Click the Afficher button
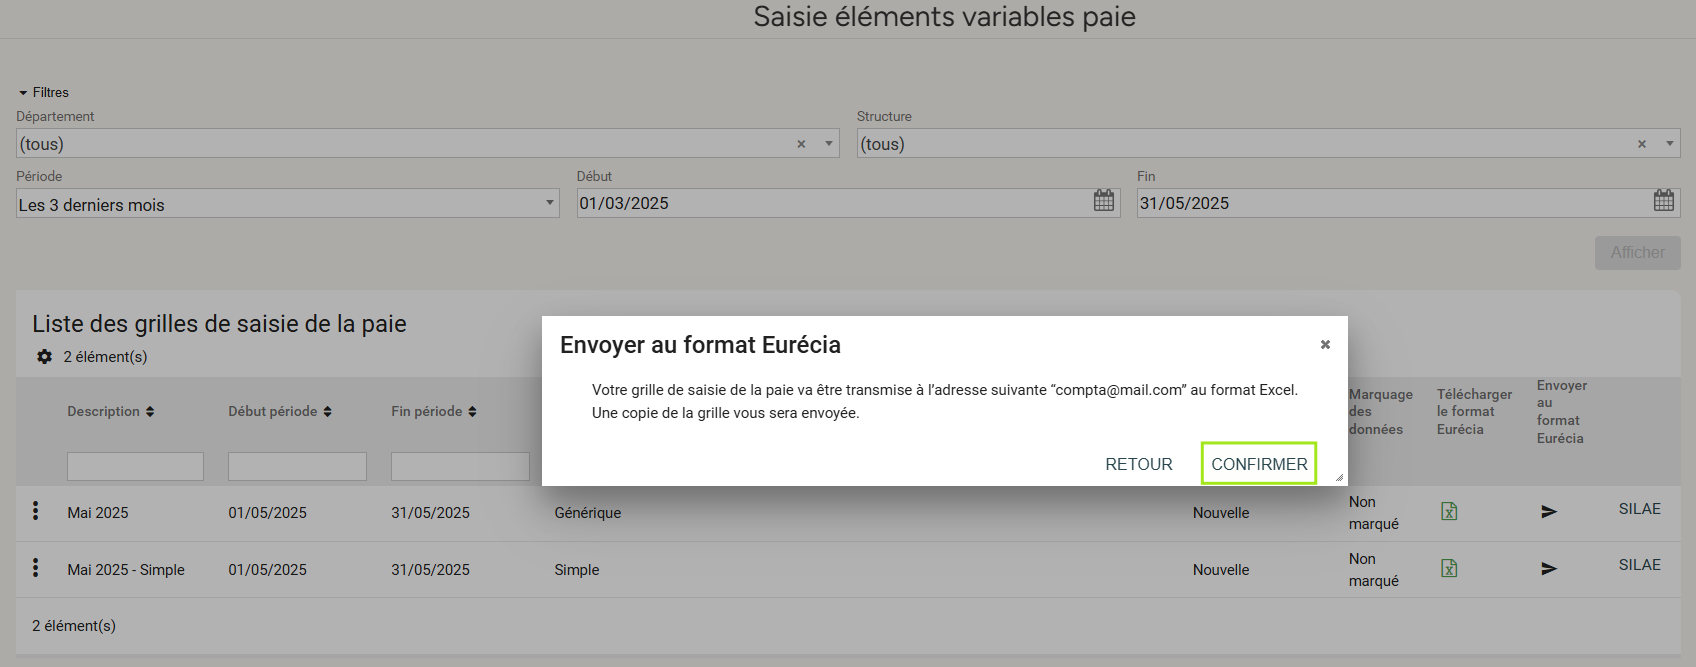 [x=1638, y=253]
